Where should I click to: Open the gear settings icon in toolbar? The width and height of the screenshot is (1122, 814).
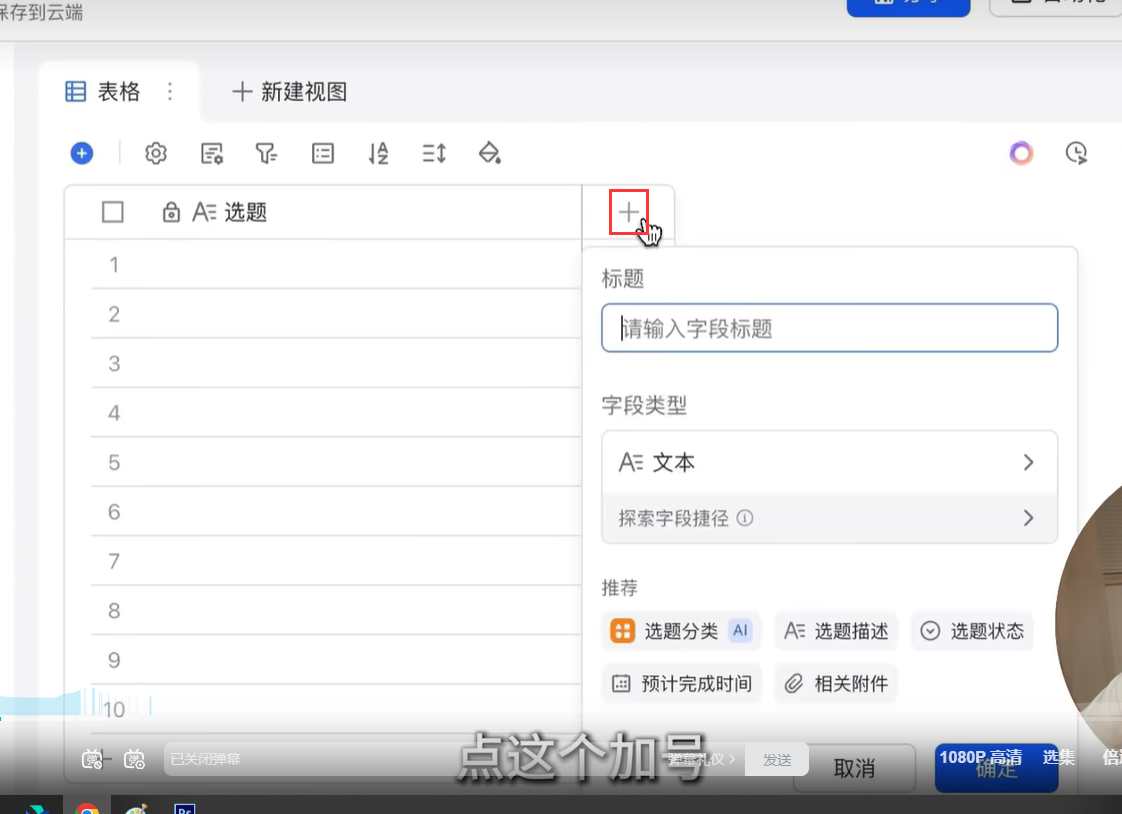point(156,153)
